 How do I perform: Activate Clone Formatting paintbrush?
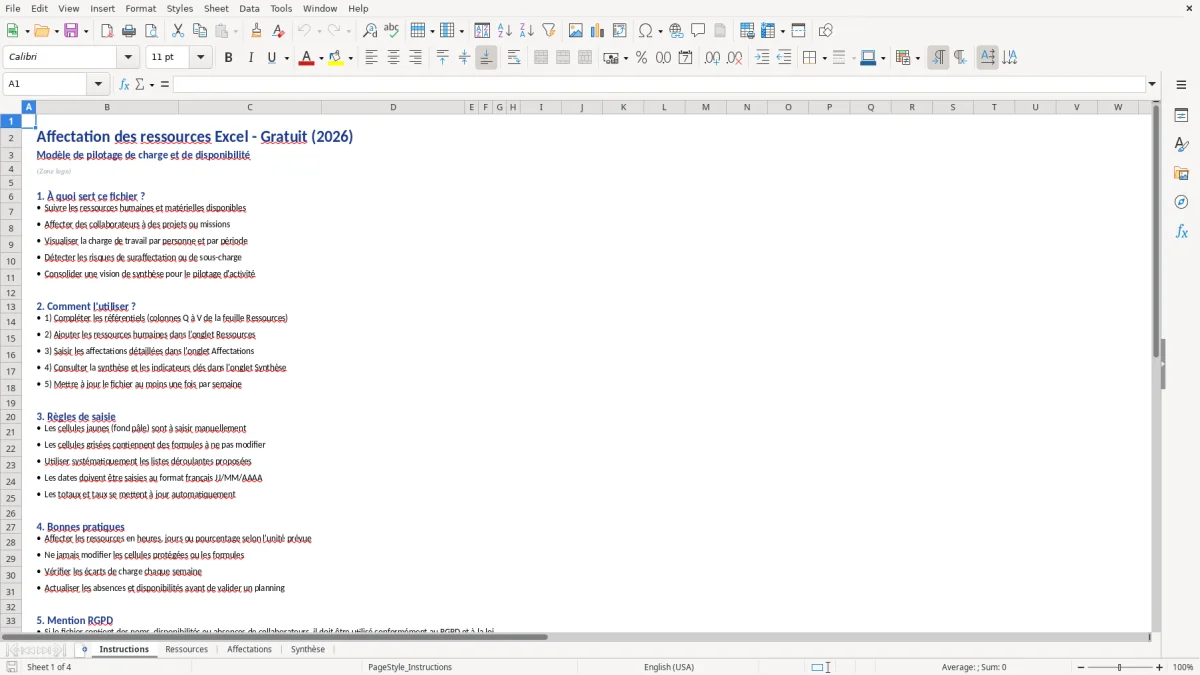click(257, 31)
